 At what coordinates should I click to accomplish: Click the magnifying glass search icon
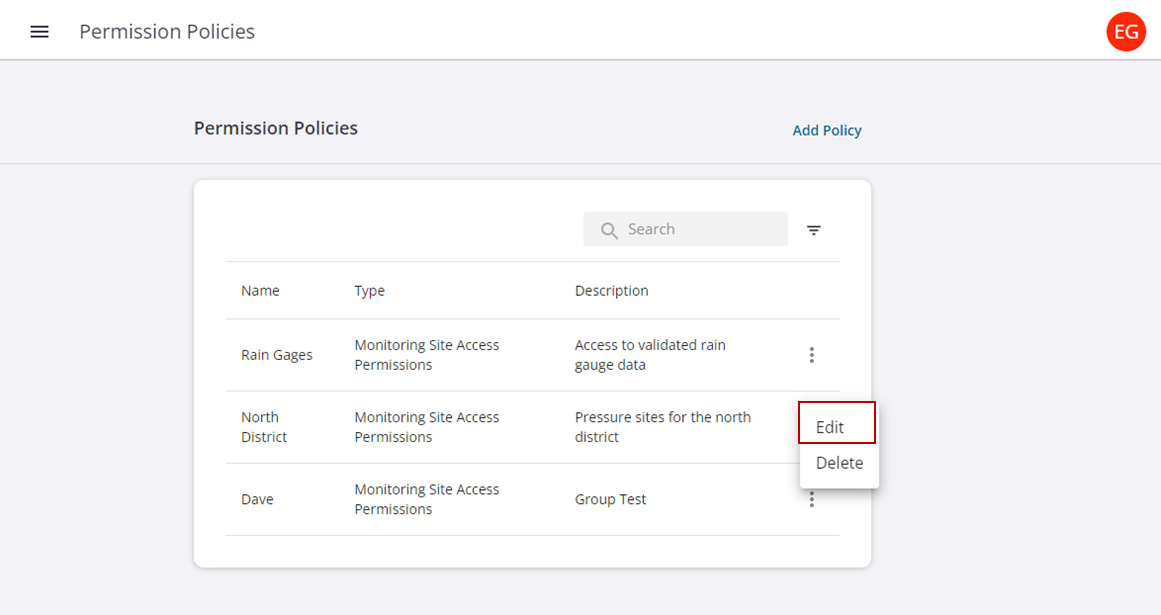tap(609, 230)
